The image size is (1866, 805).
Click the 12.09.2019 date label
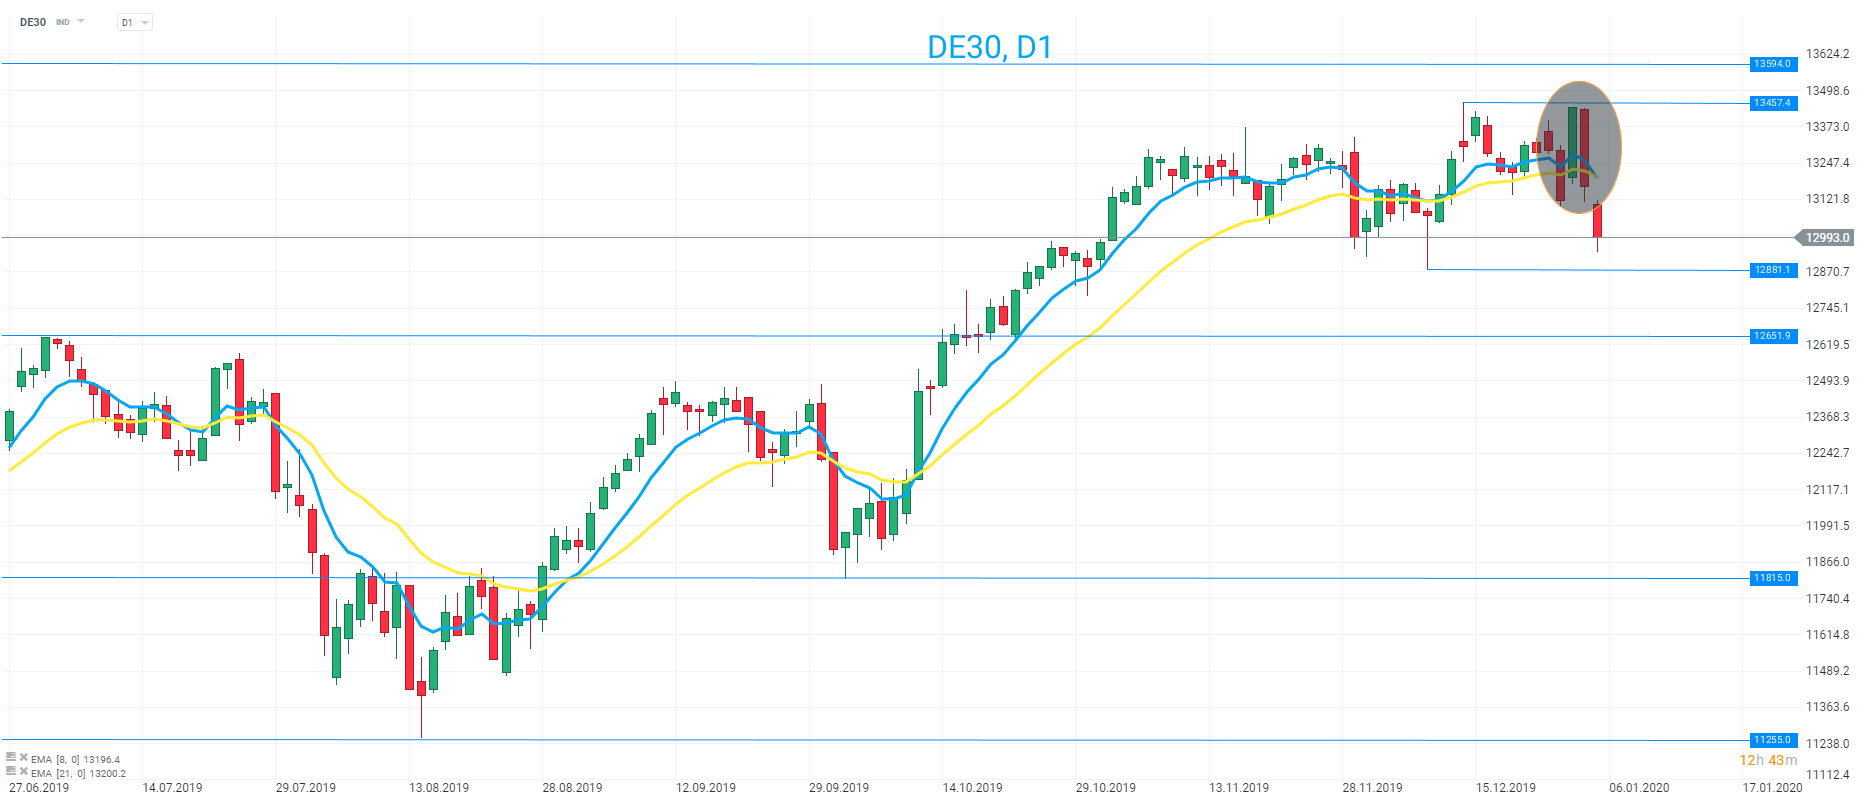pyautogui.click(x=706, y=788)
